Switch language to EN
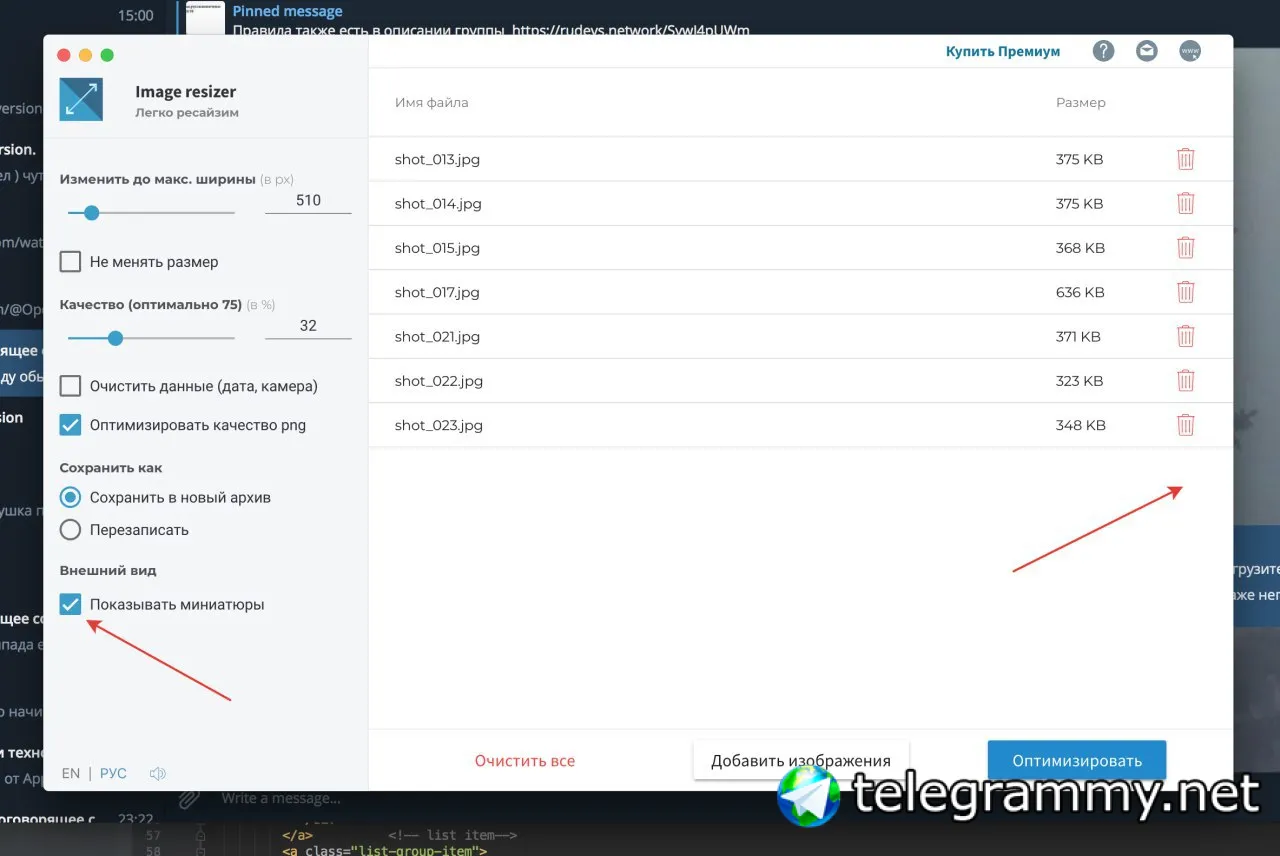1280x856 pixels. point(71,773)
